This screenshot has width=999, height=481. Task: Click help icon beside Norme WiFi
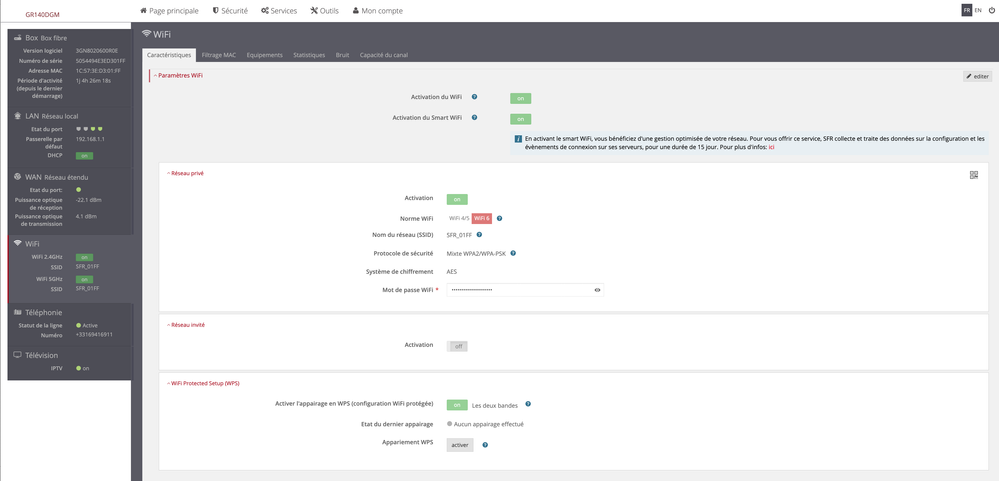pyautogui.click(x=499, y=218)
